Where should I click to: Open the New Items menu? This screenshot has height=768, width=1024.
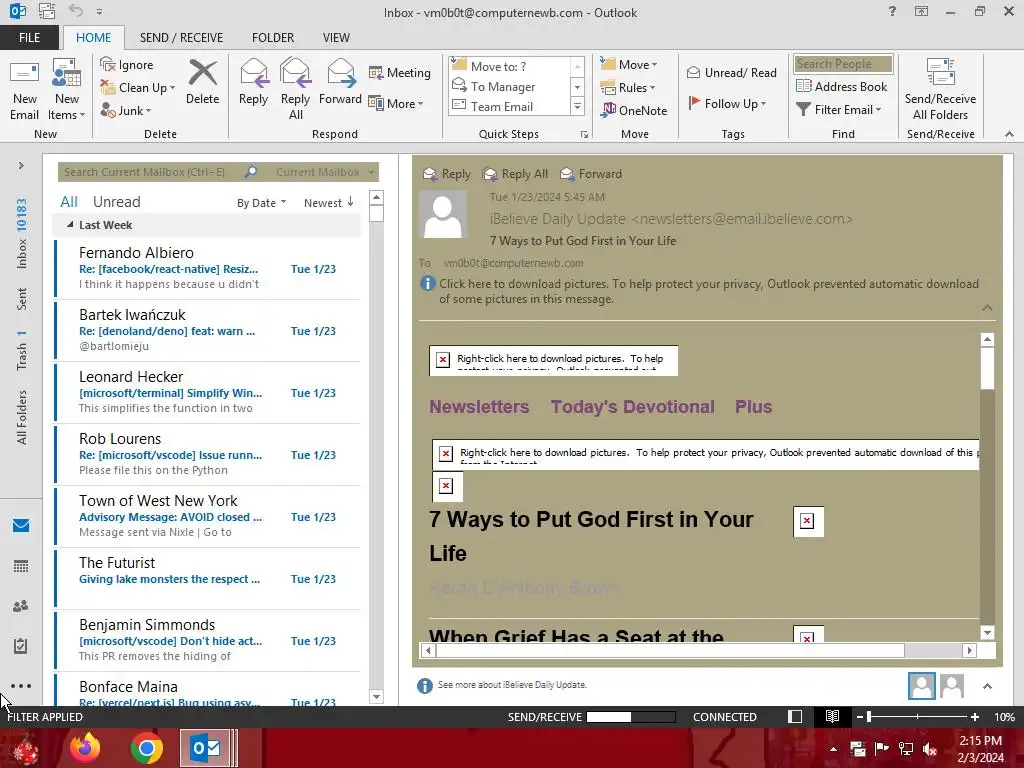(66, 90)
